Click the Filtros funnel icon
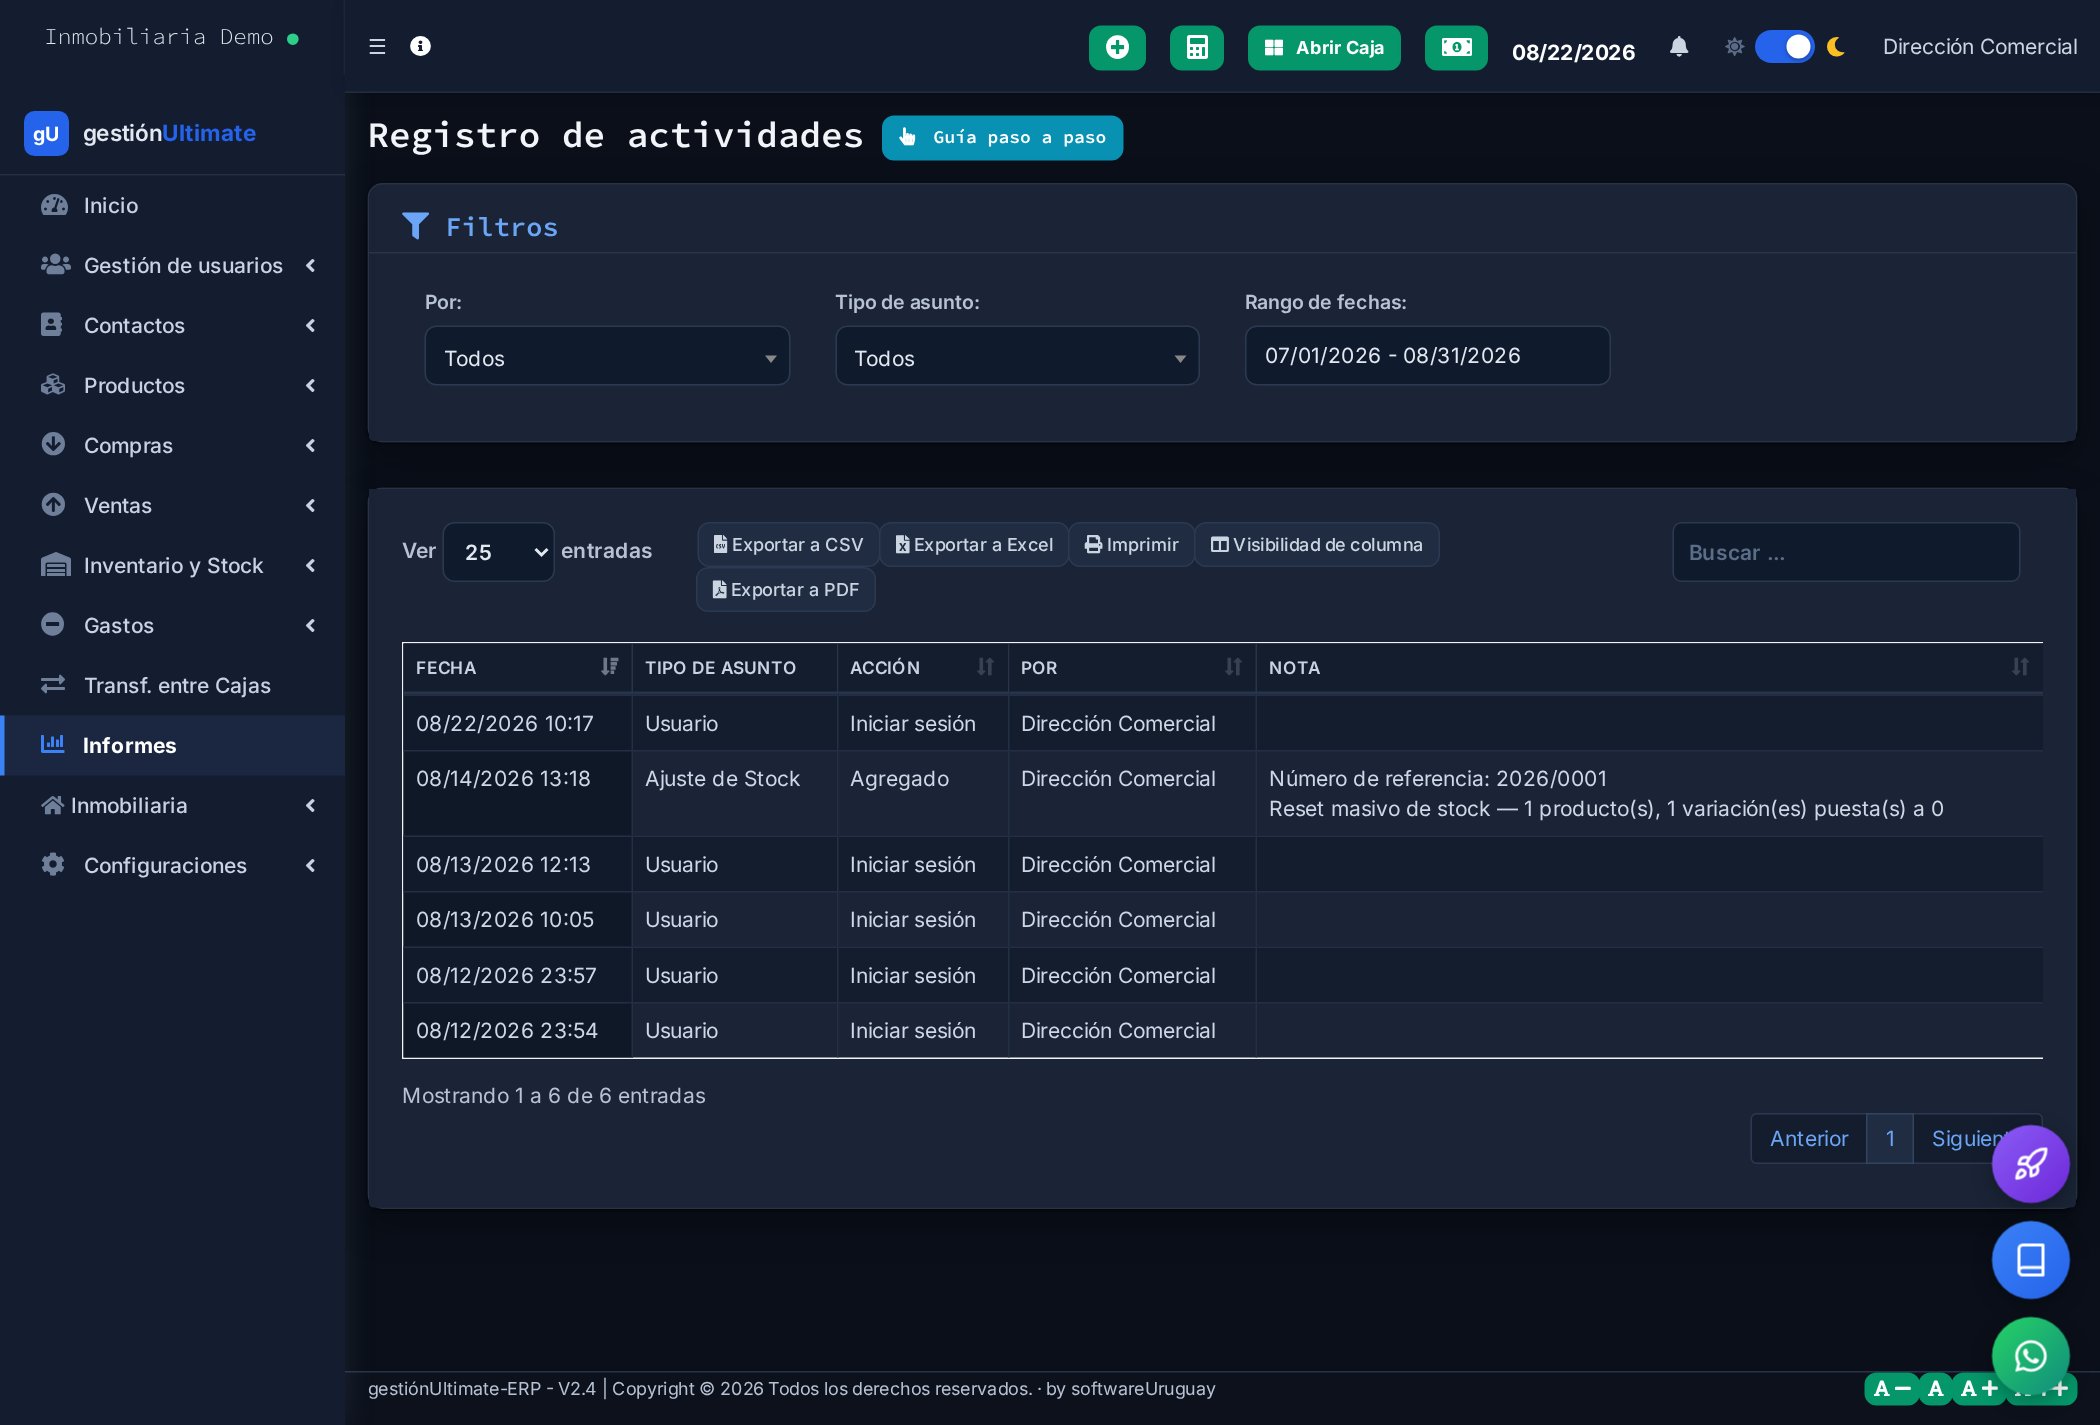Image resolution: width=2100 pixels, height=1425 pixels. point(415,227)
